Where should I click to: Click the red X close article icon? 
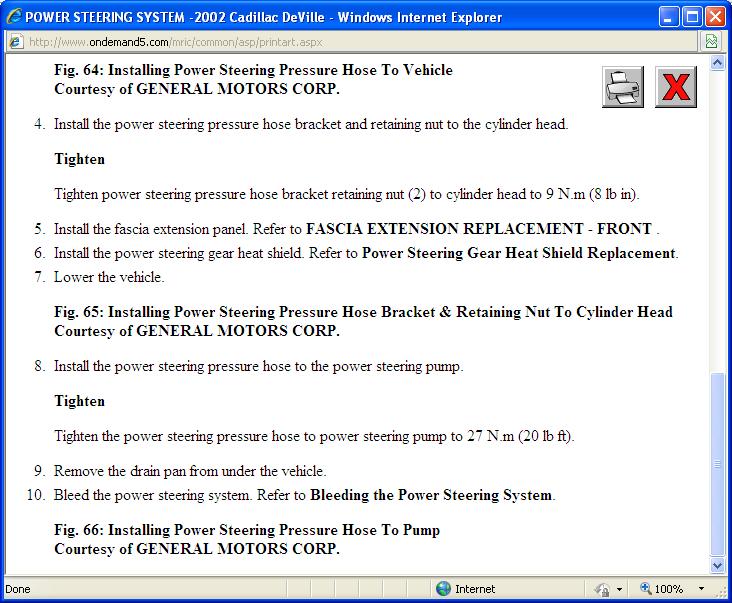click(676, 87)
